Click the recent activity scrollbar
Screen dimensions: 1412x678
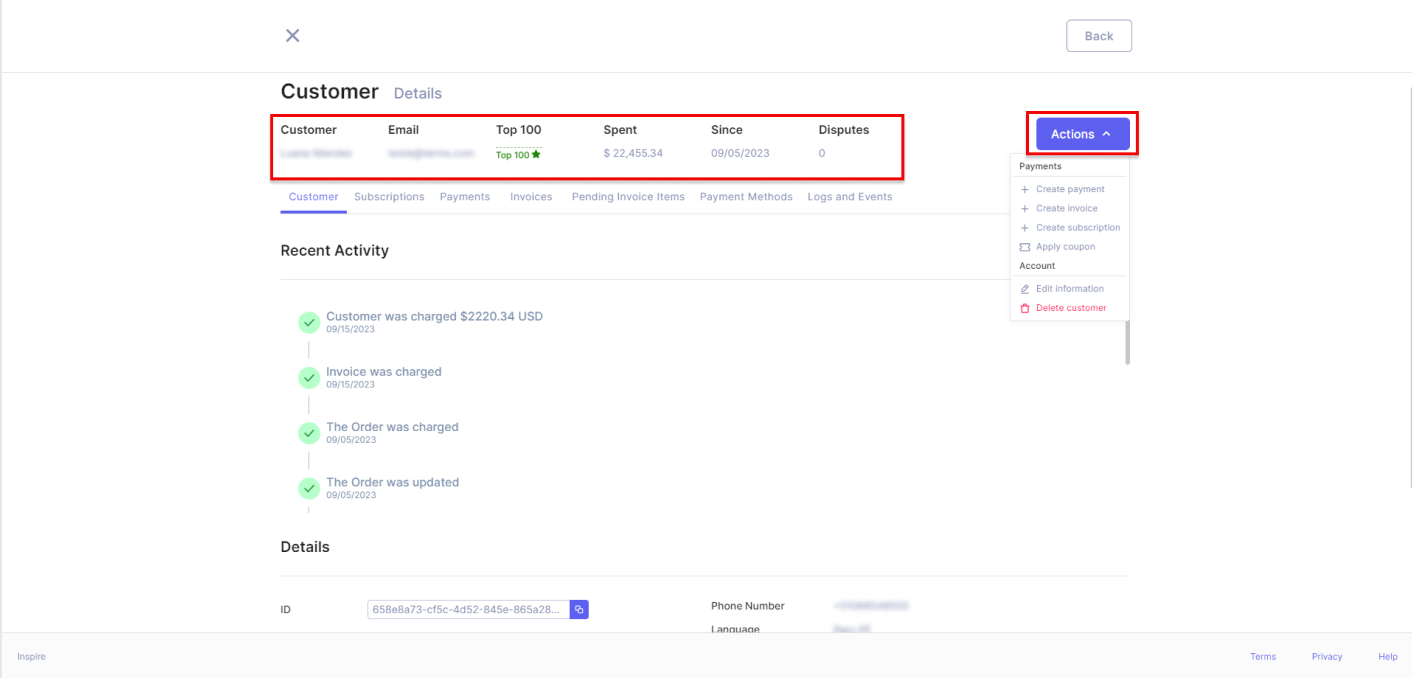tap(1128, 340)
